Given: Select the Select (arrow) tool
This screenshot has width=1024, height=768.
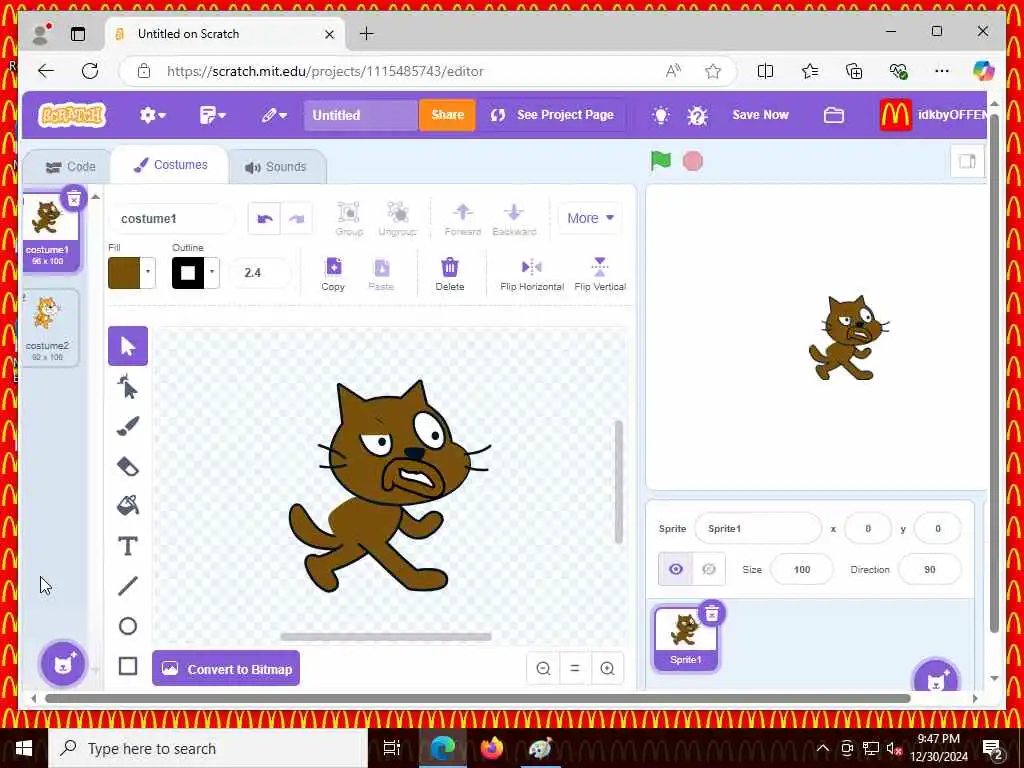Looking at the screenshot, I should point(127,346).
